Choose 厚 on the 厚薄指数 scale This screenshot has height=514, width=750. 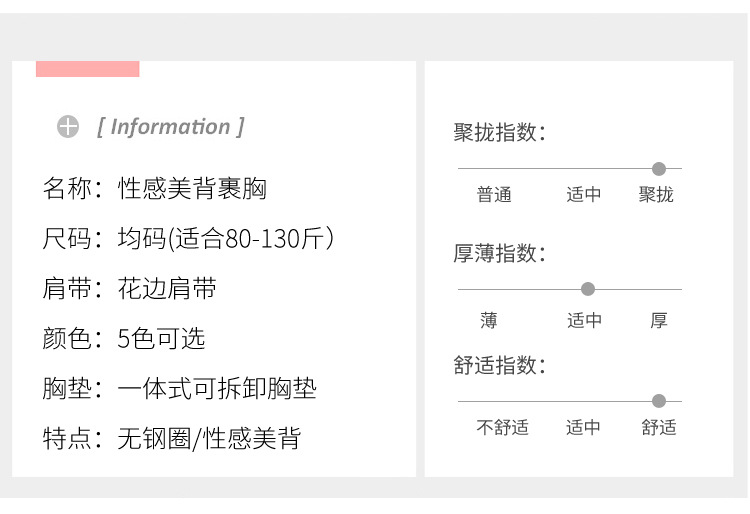pos(659,321)
